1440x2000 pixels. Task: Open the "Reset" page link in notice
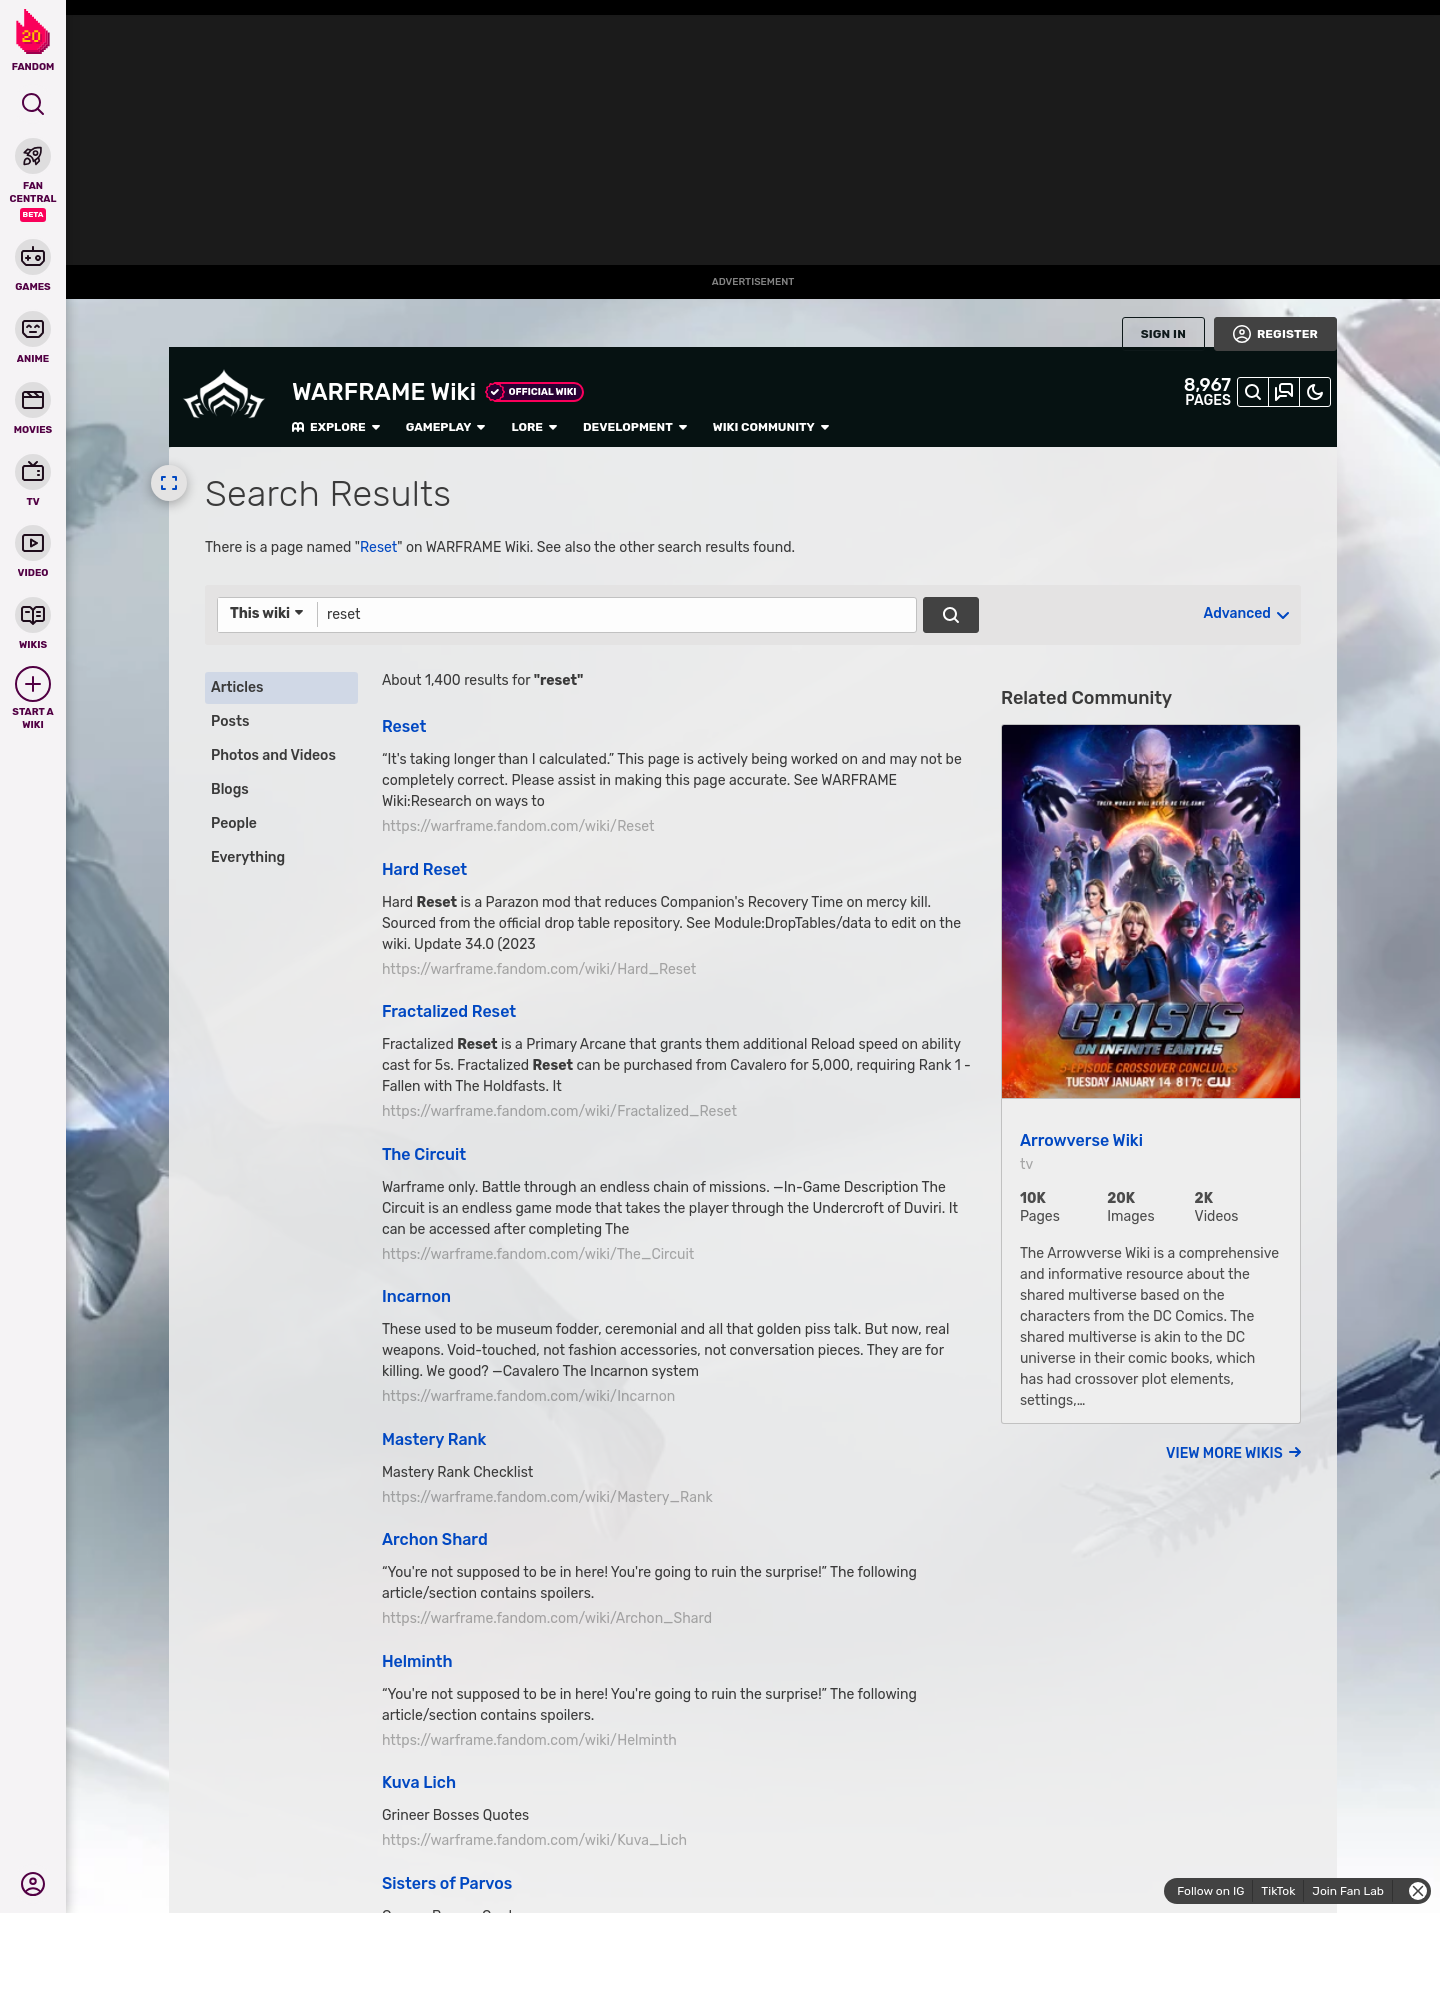coord(379,547)
